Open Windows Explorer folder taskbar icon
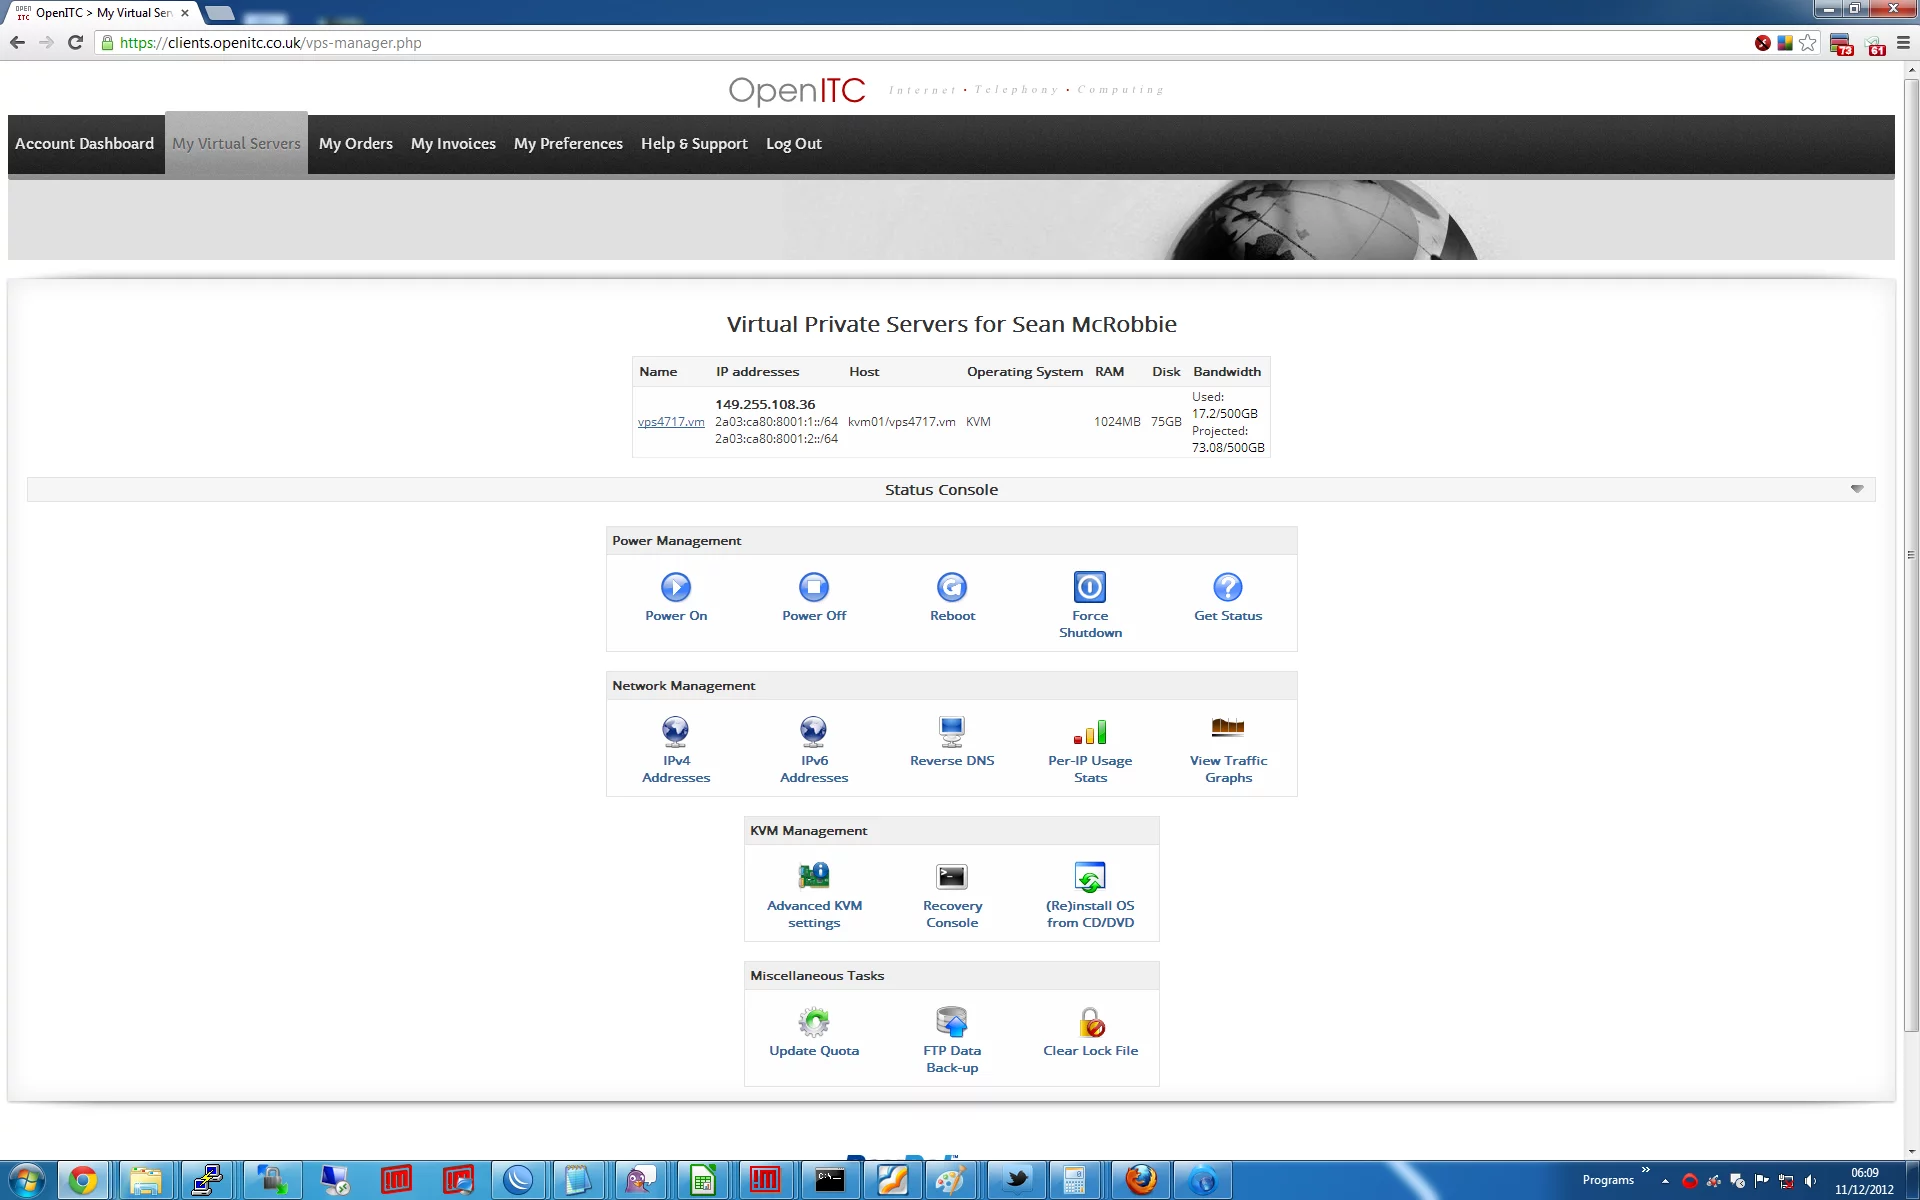The height and width of the screenshot is (1200, 1920). pyautogui.click(x=146, y=1181)
